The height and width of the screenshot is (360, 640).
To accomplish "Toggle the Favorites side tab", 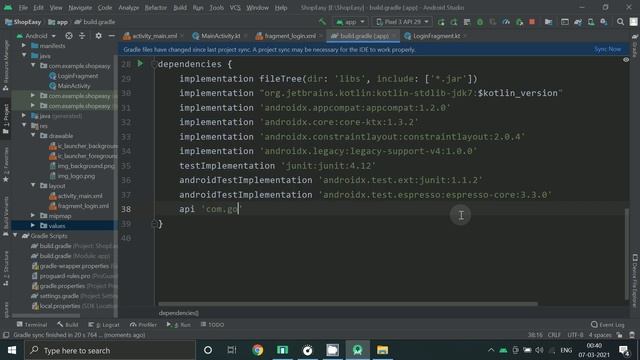I will (x=6, y=165).
